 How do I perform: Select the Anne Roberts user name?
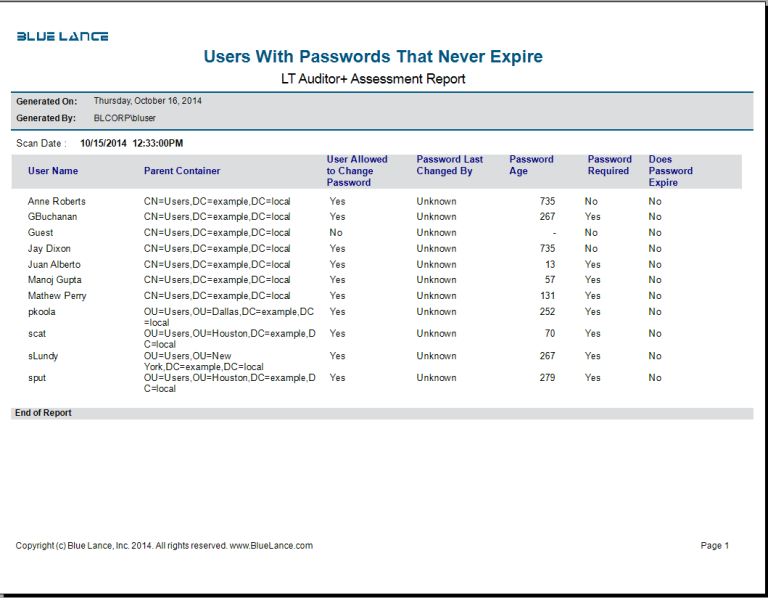click(57, 201)
